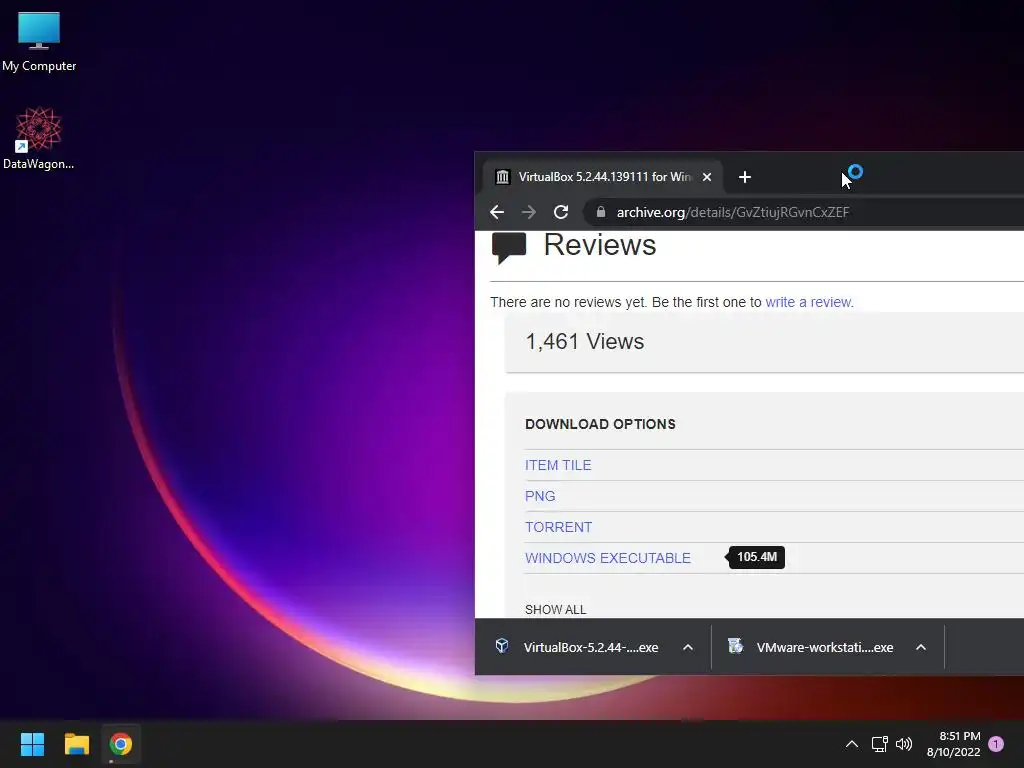Download the ITEM TILE option
This screenshot has height=768, width=1024.
558,465
